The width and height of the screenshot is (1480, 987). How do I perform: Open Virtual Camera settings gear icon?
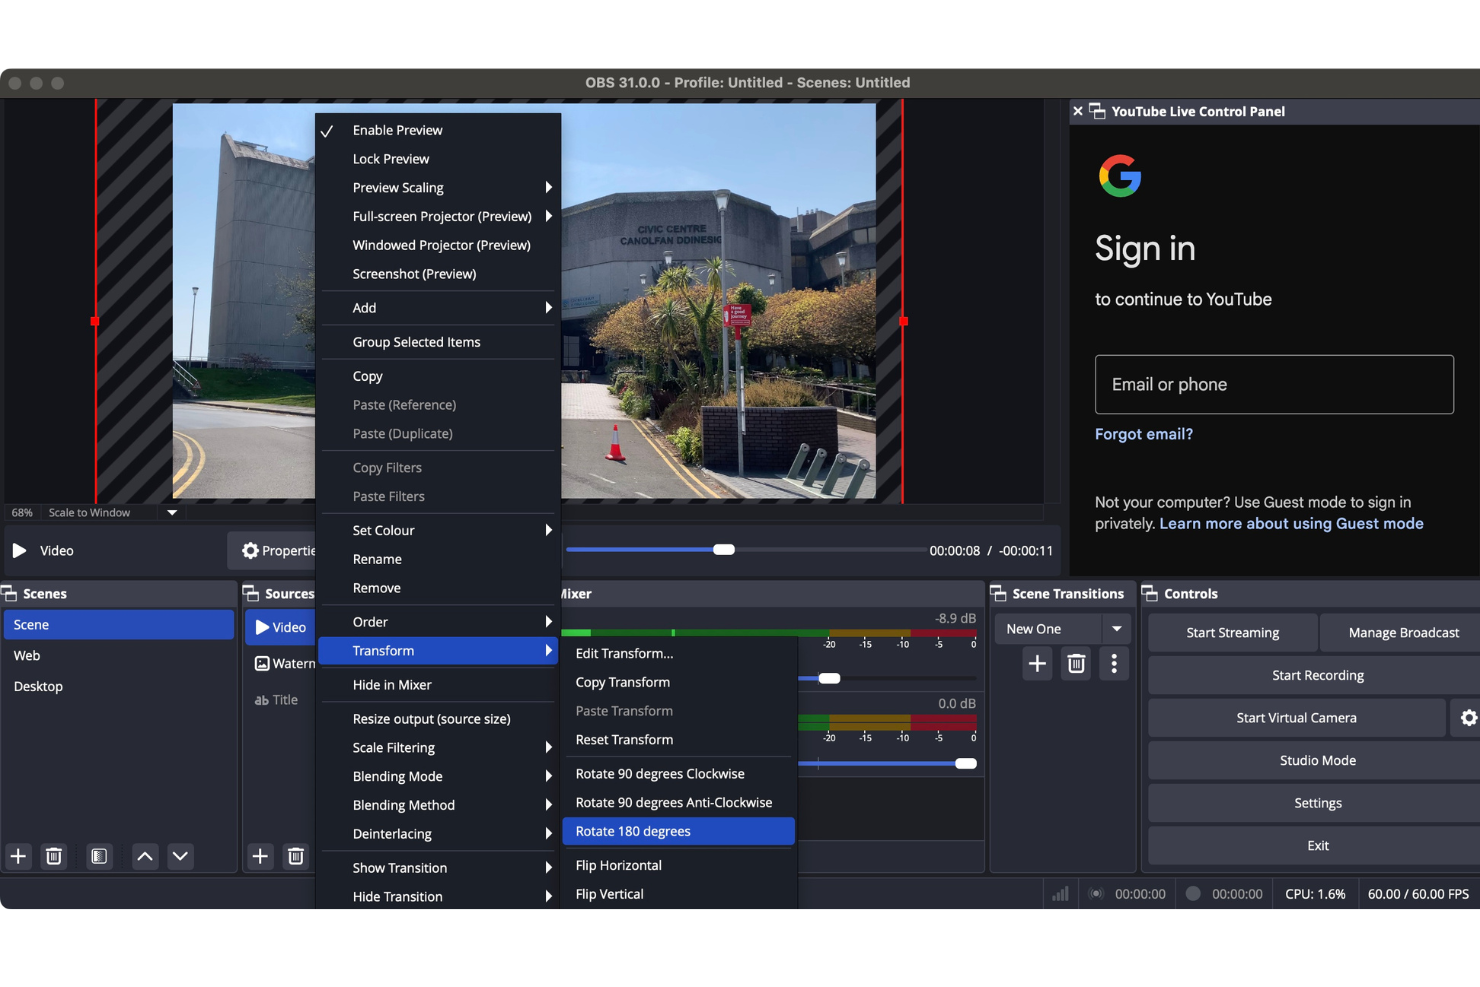[x=1468, y=718]
